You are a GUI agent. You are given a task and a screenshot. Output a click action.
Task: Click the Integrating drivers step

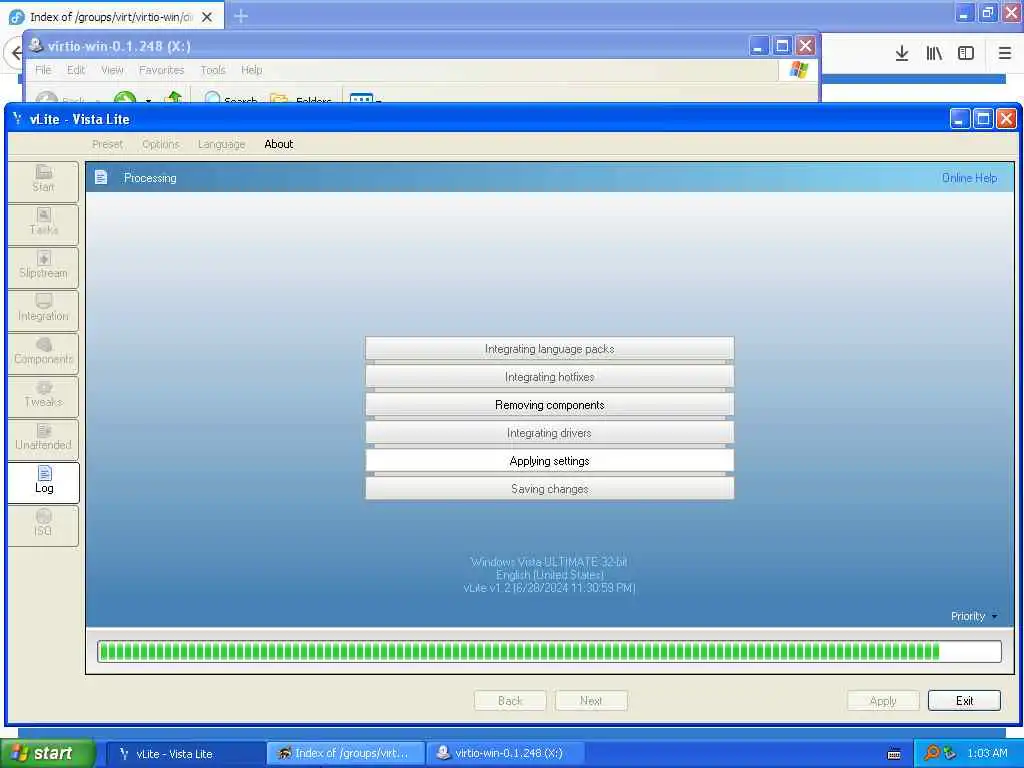[549, 433]
